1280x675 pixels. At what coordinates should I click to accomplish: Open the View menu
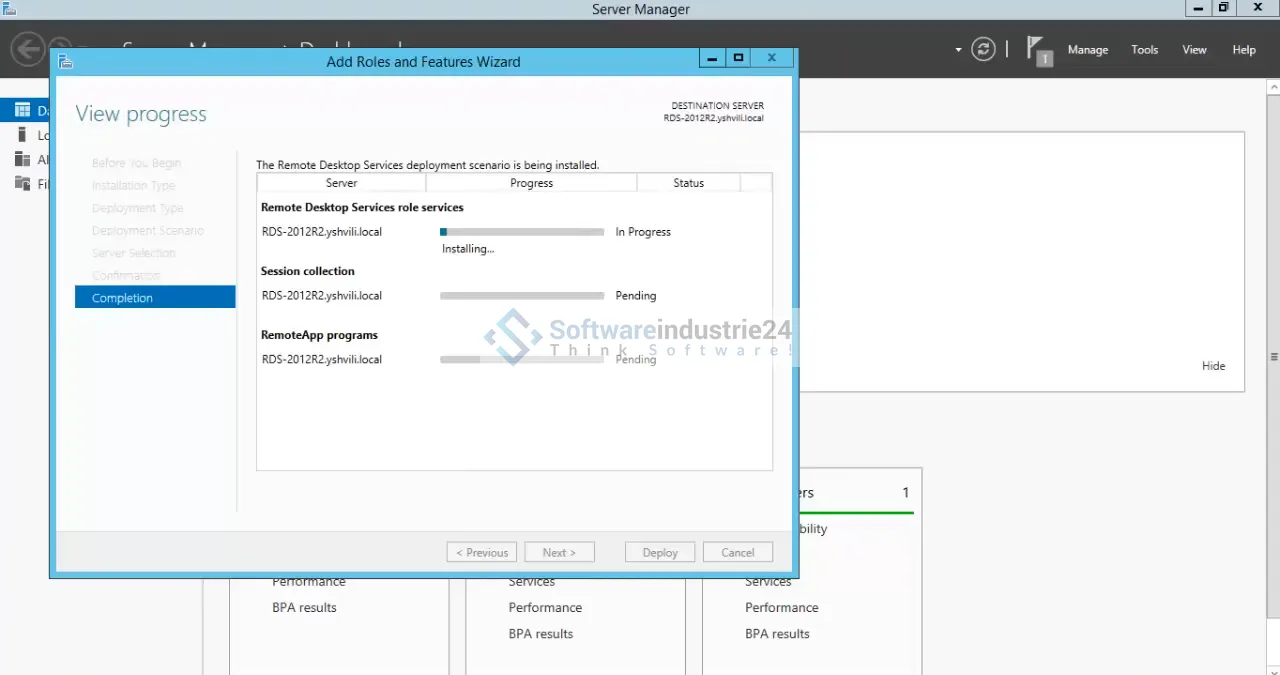pos(1194,50)
